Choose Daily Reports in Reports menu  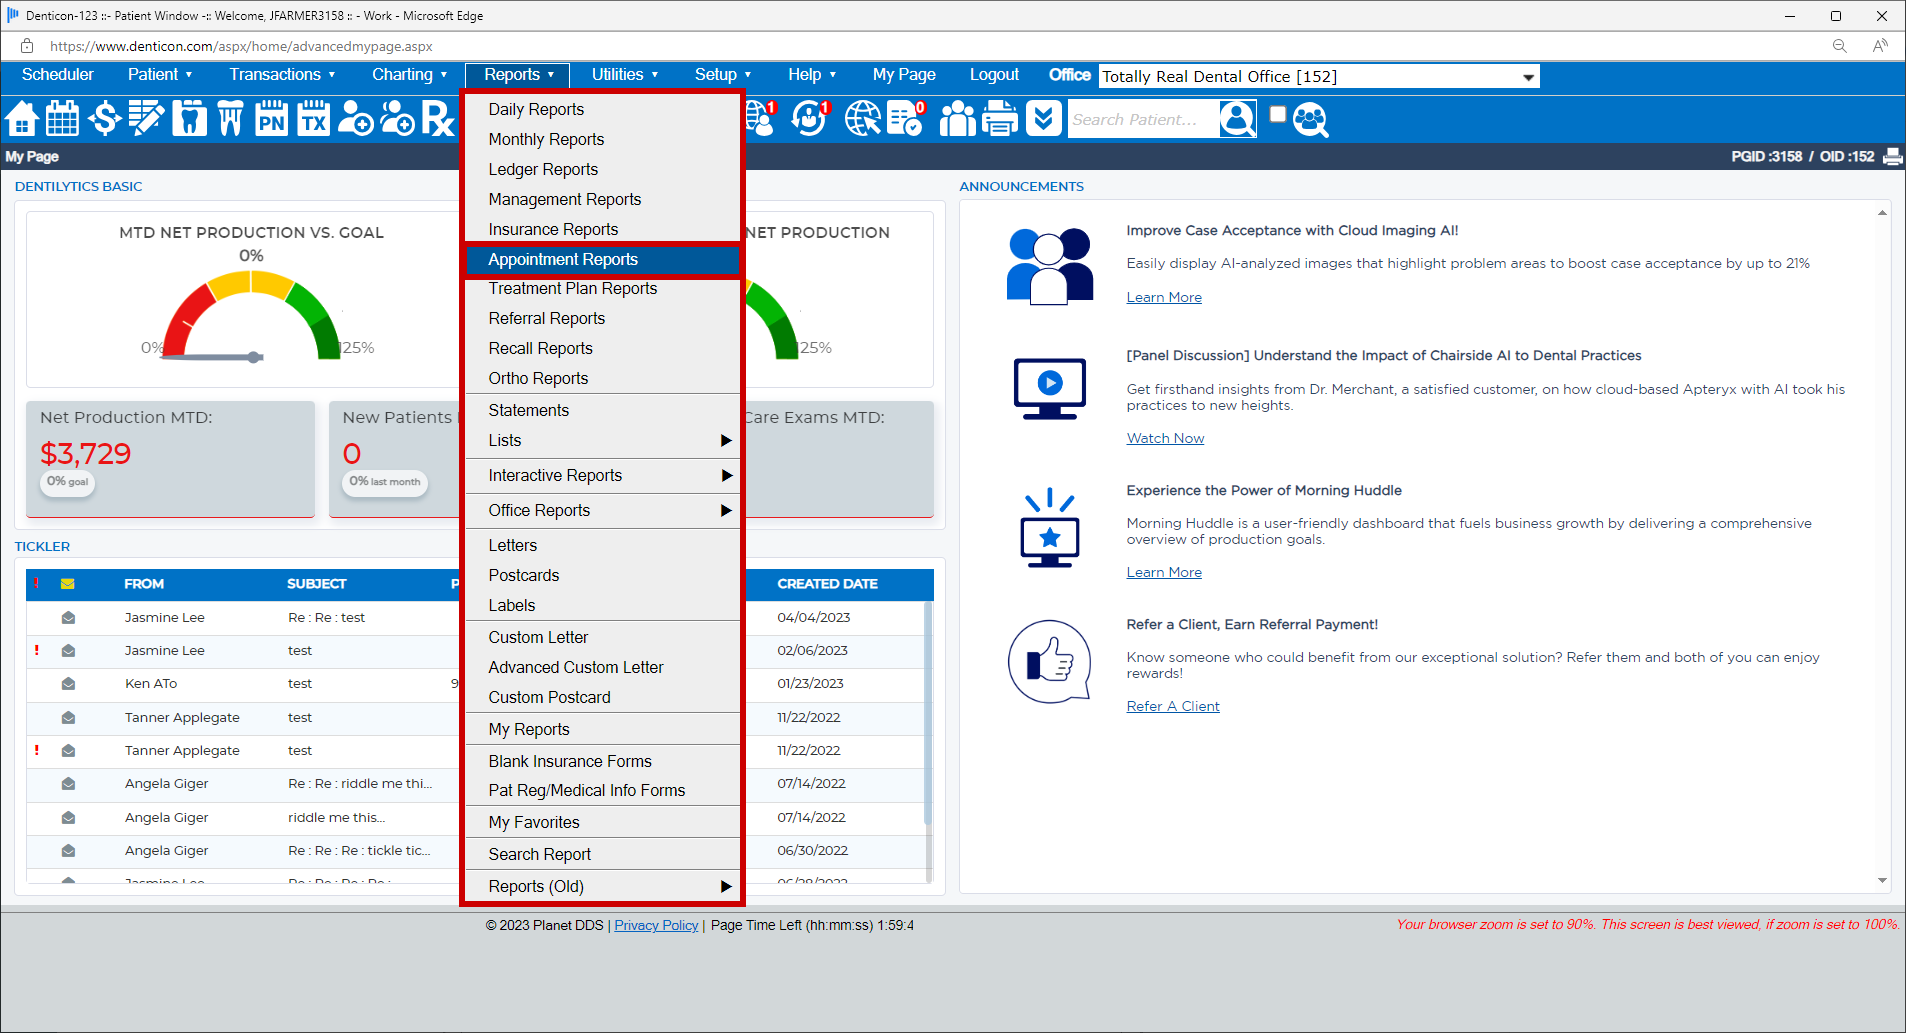(x=603, y=110)
